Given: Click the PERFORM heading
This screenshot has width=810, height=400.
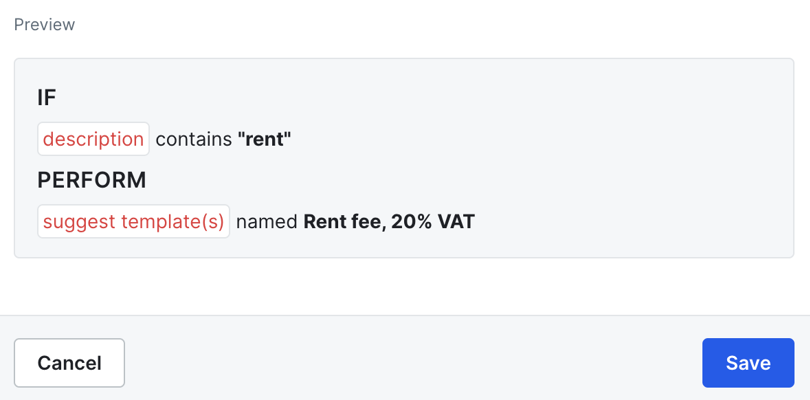Looking at the screenshot, I should (x=92, y=180).
